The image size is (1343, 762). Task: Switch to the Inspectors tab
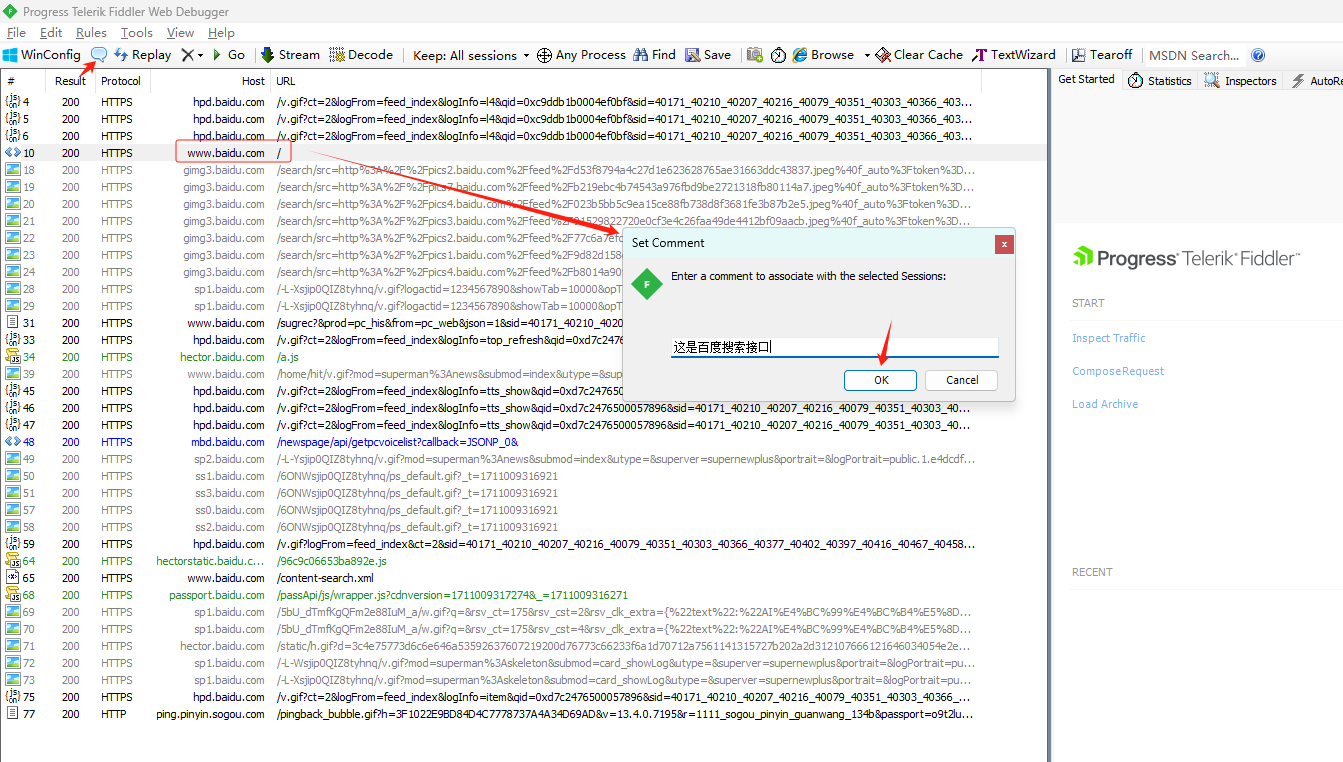(x=1240, y=80)
